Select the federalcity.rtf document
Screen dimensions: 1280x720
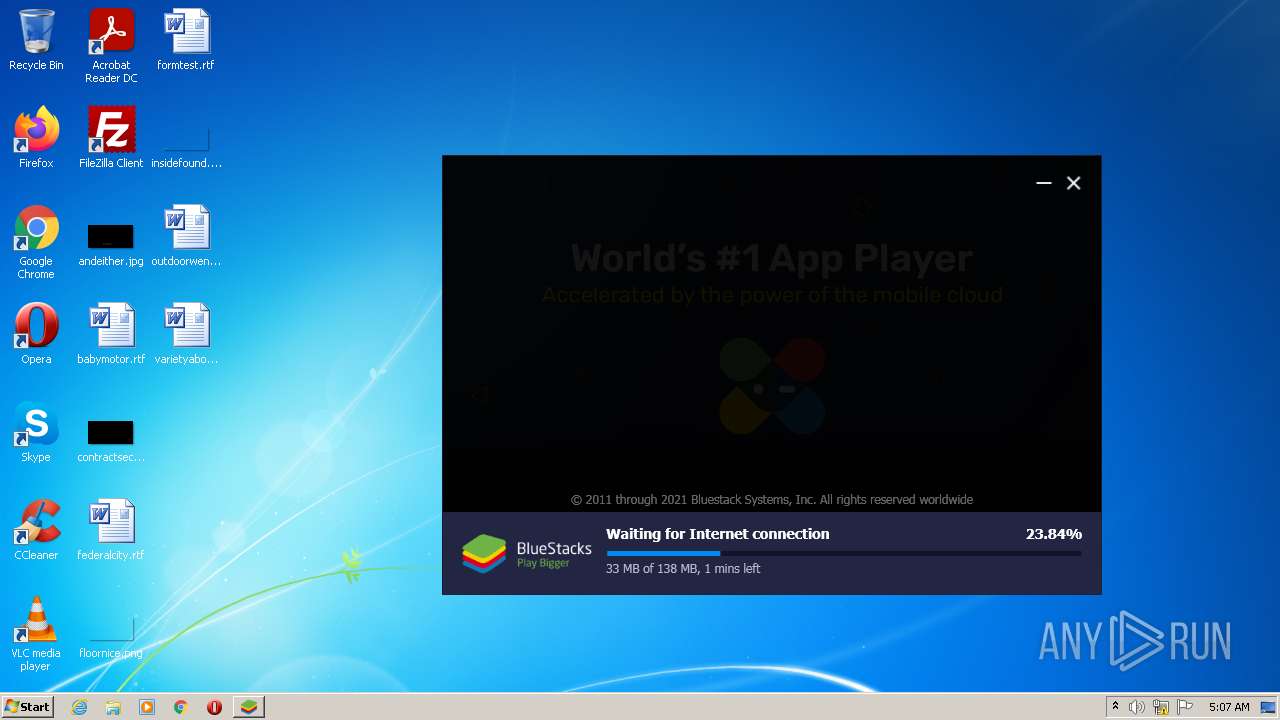pos(111,530)
